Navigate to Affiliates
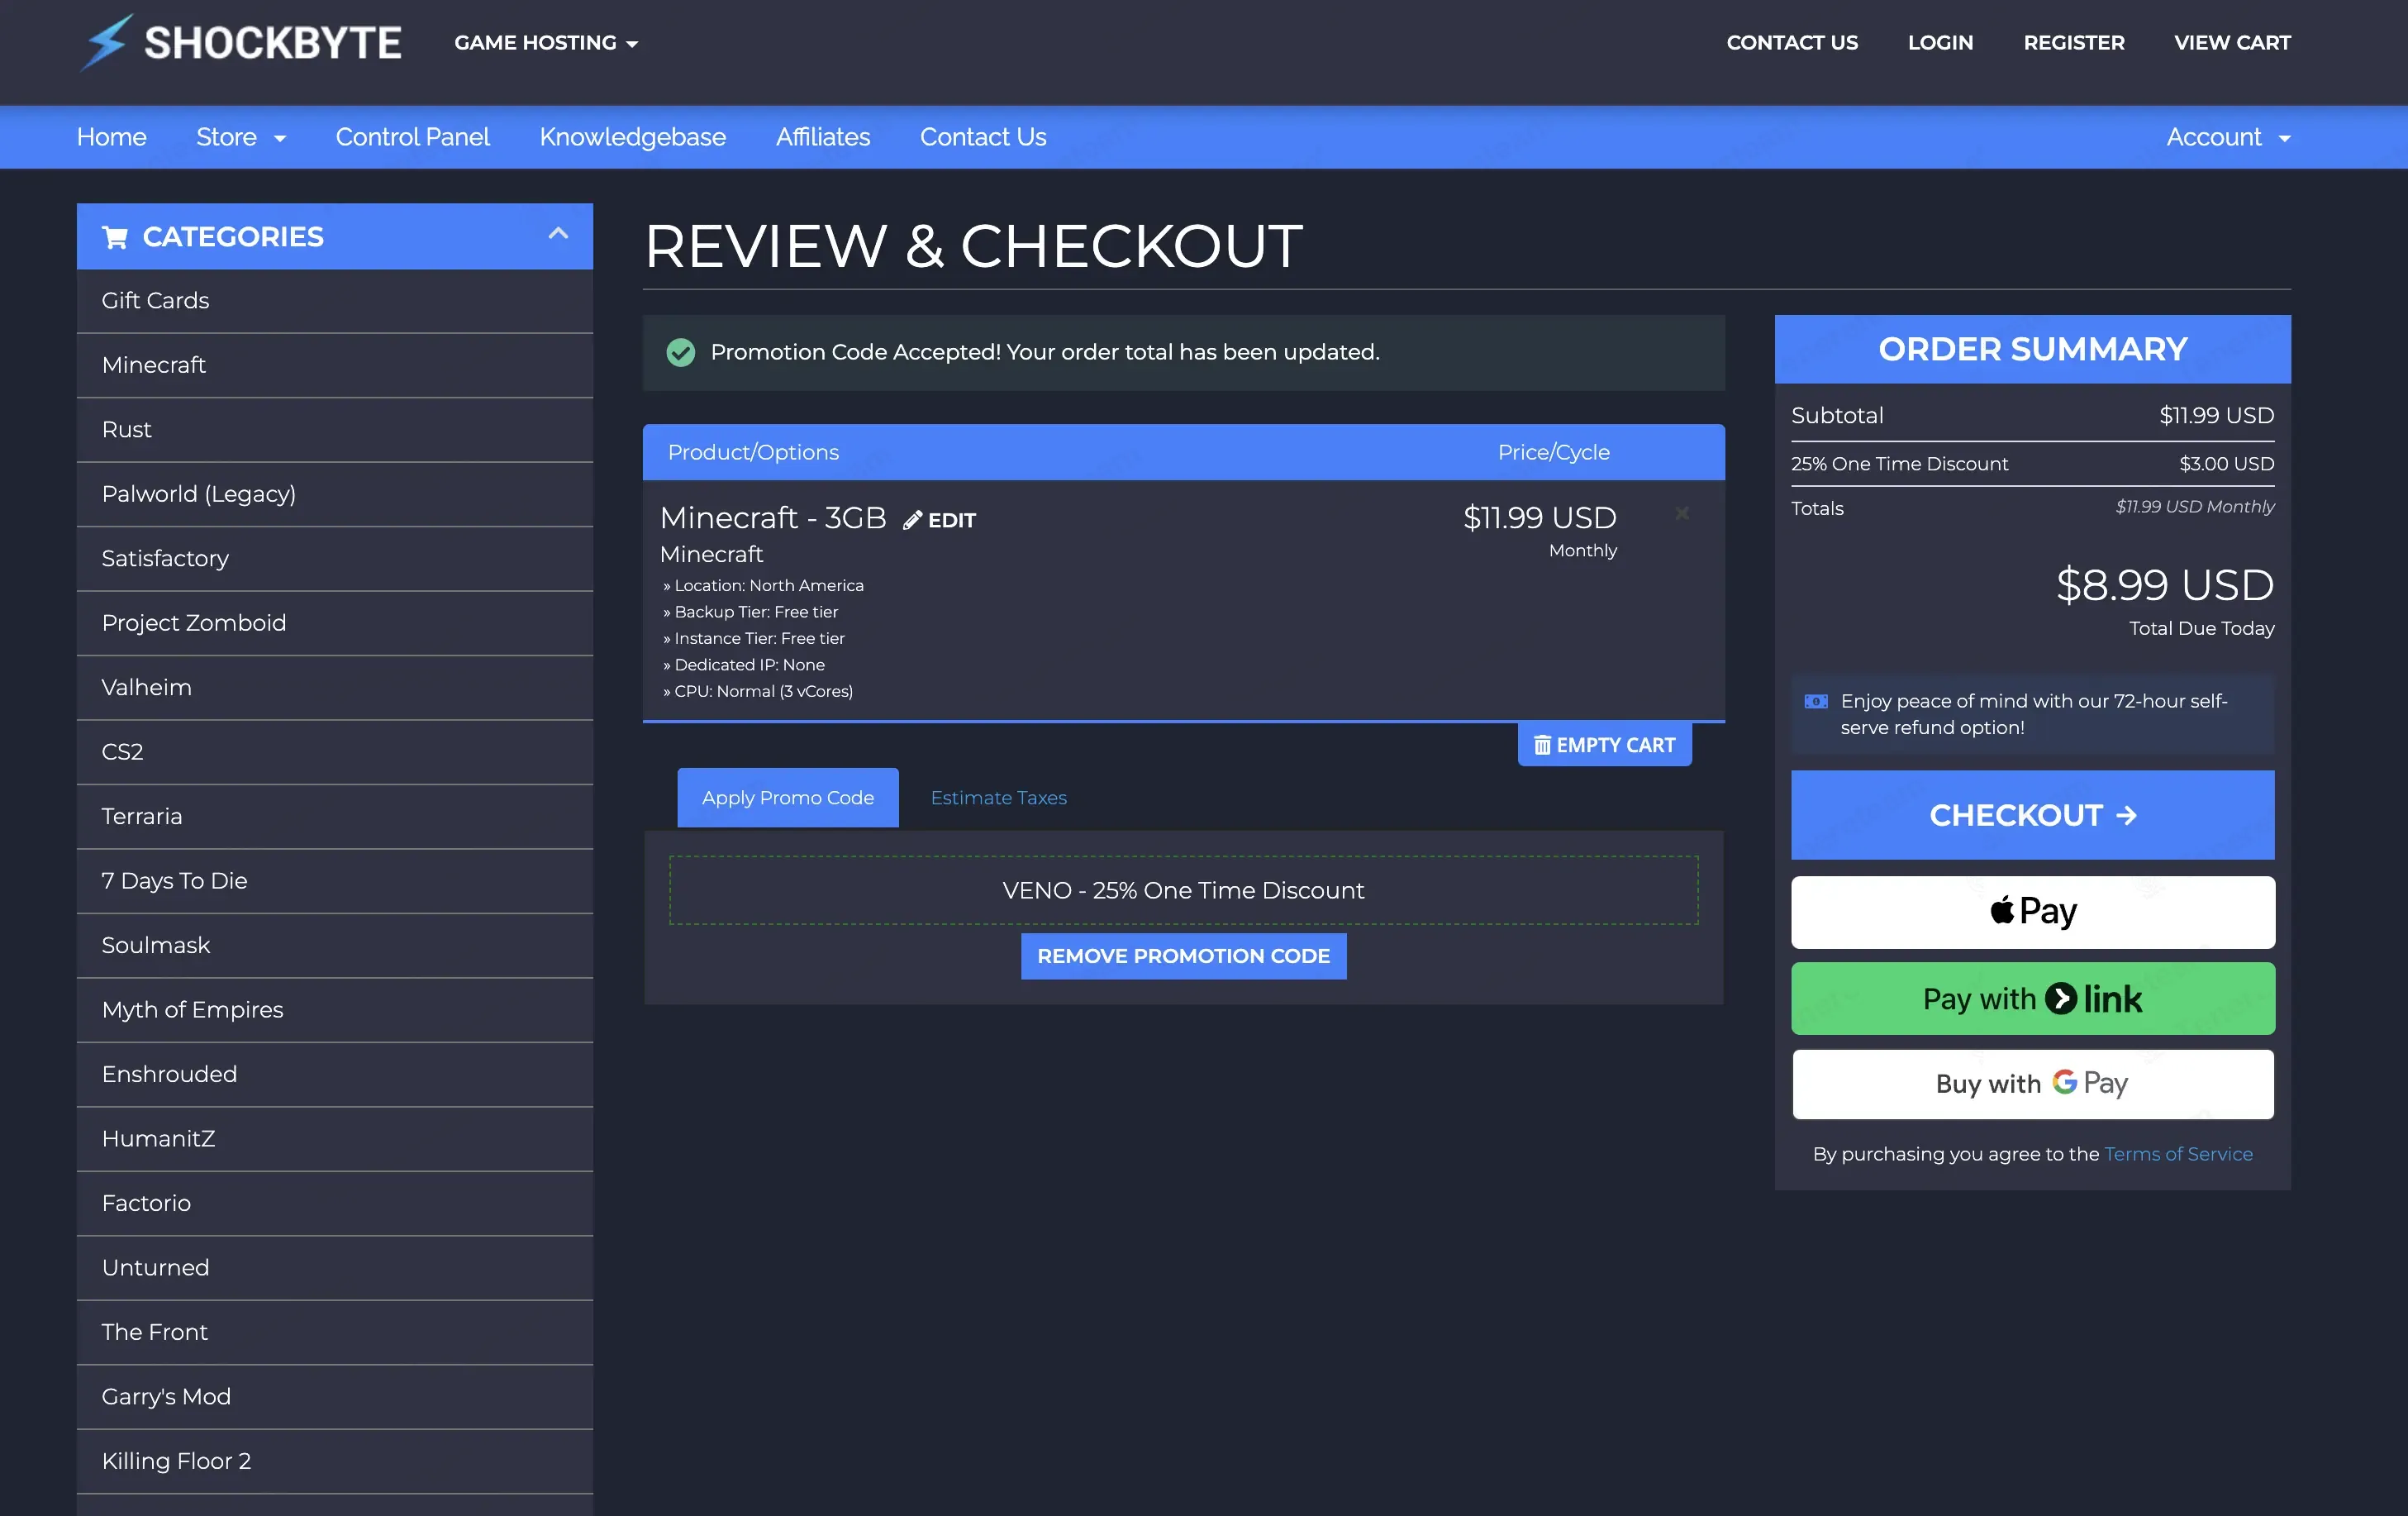This screenshot has height=1516, width=2408. pyautogui.click(x=822, y=137)
